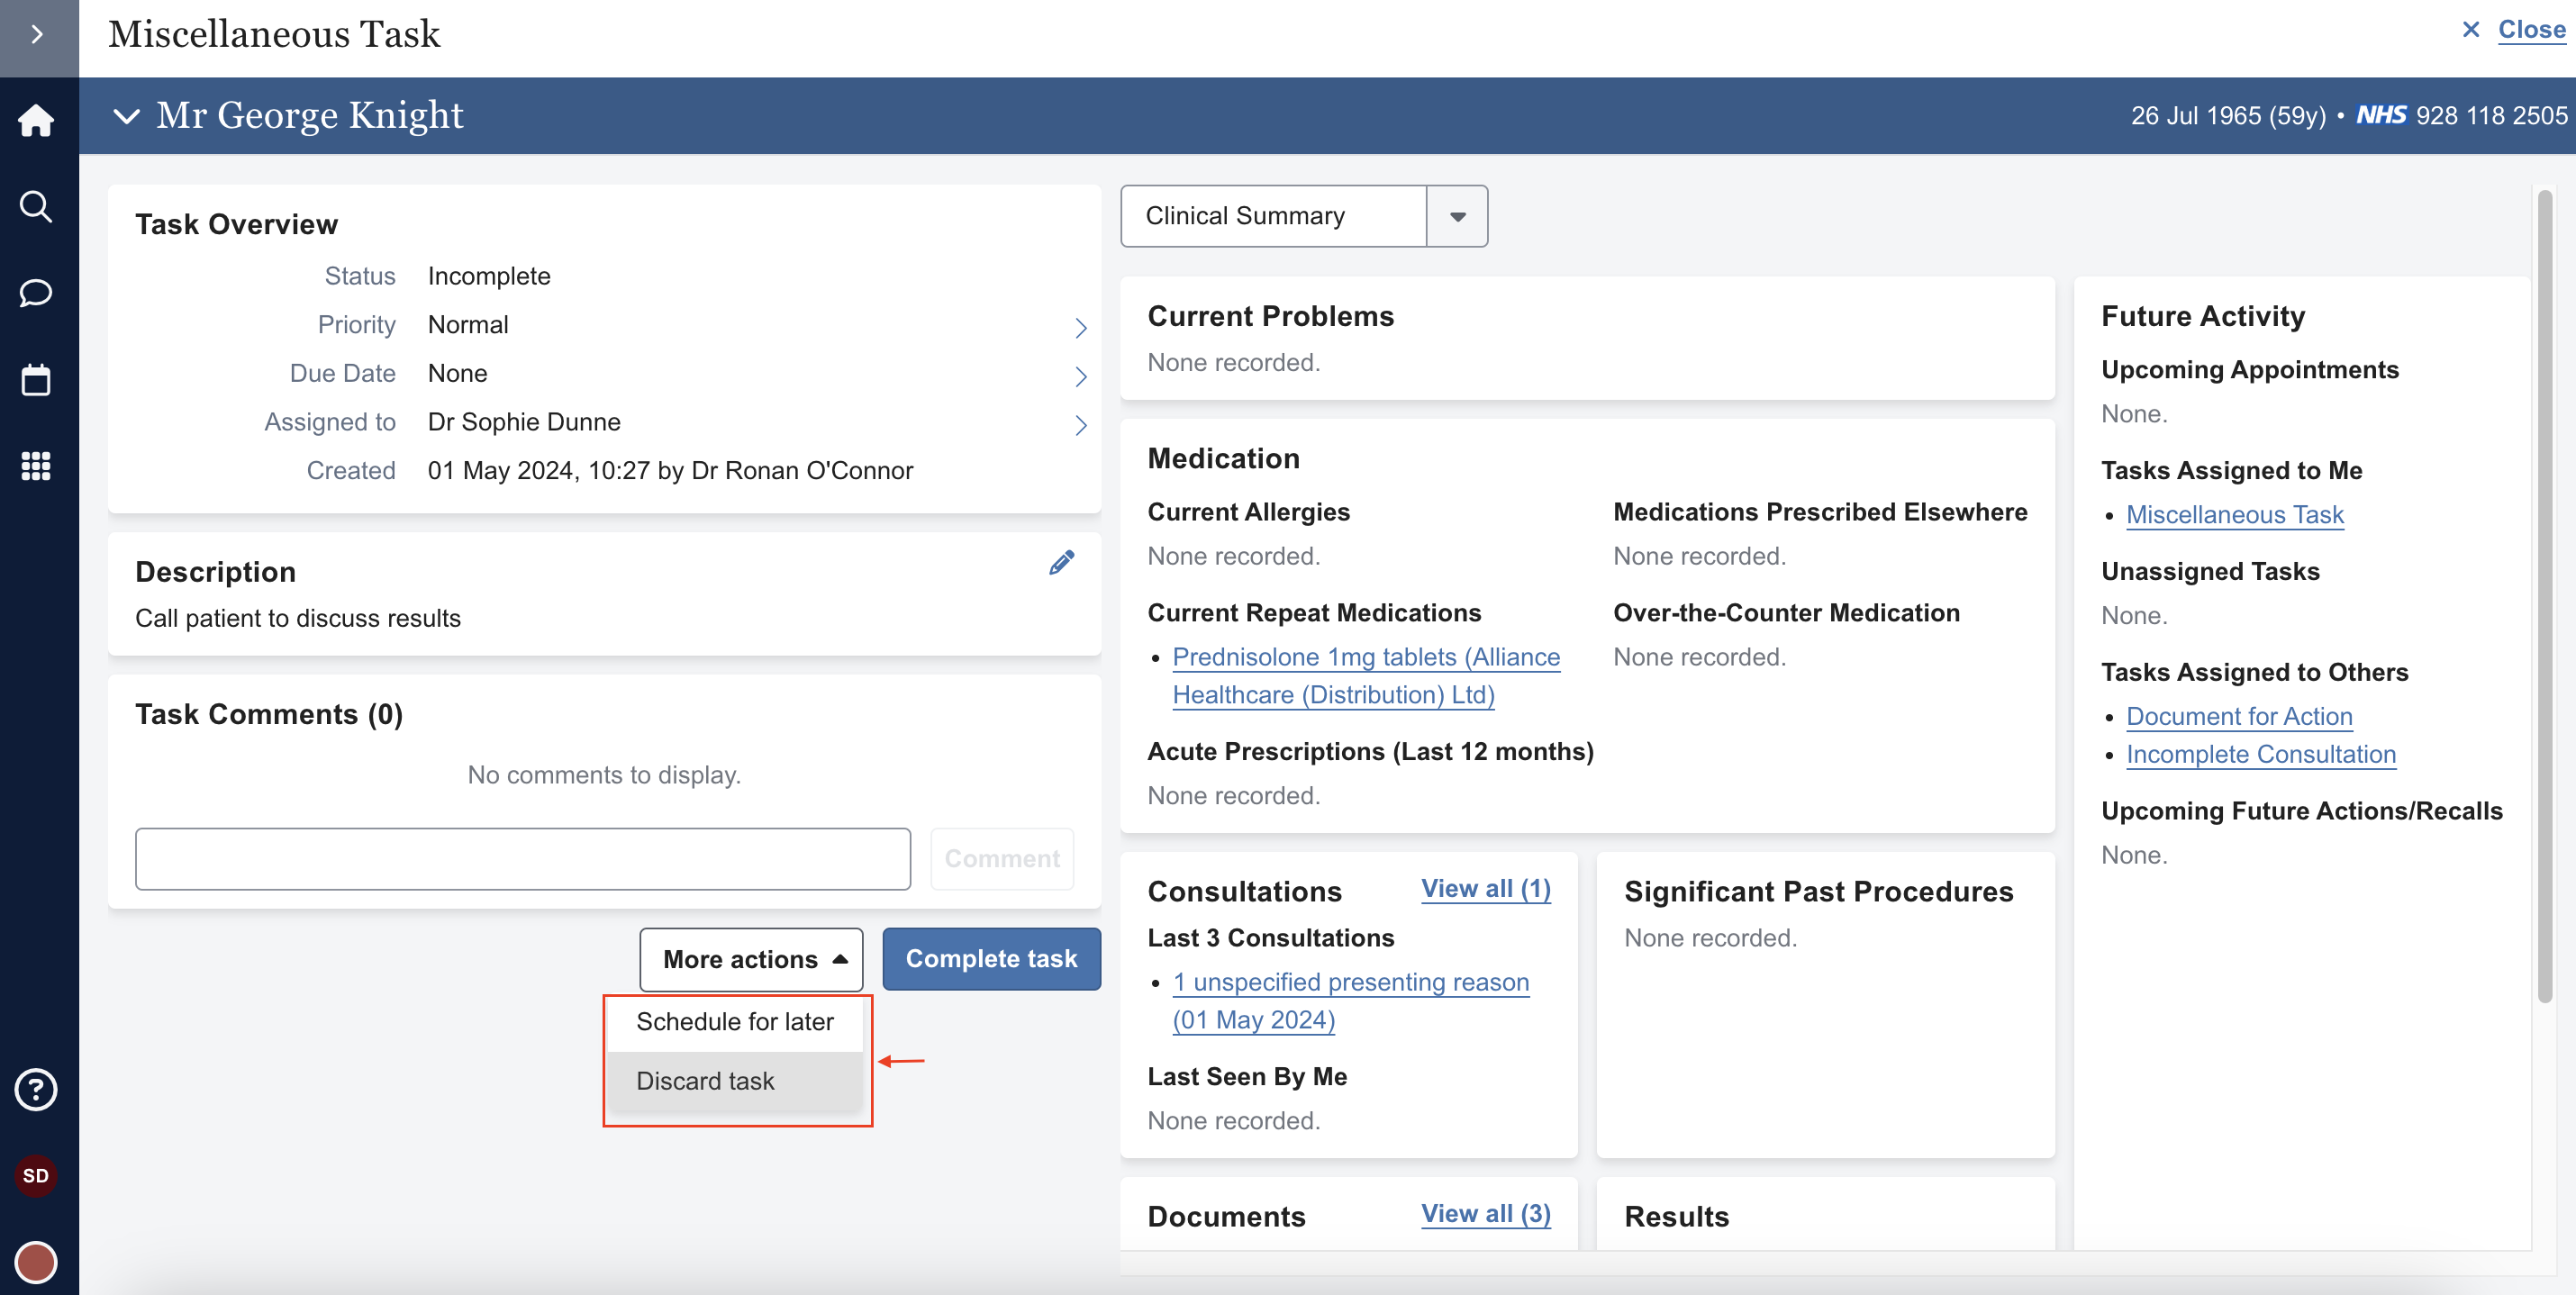
Task: Edit the description with pencil icon
Action: pos(1061,563)
